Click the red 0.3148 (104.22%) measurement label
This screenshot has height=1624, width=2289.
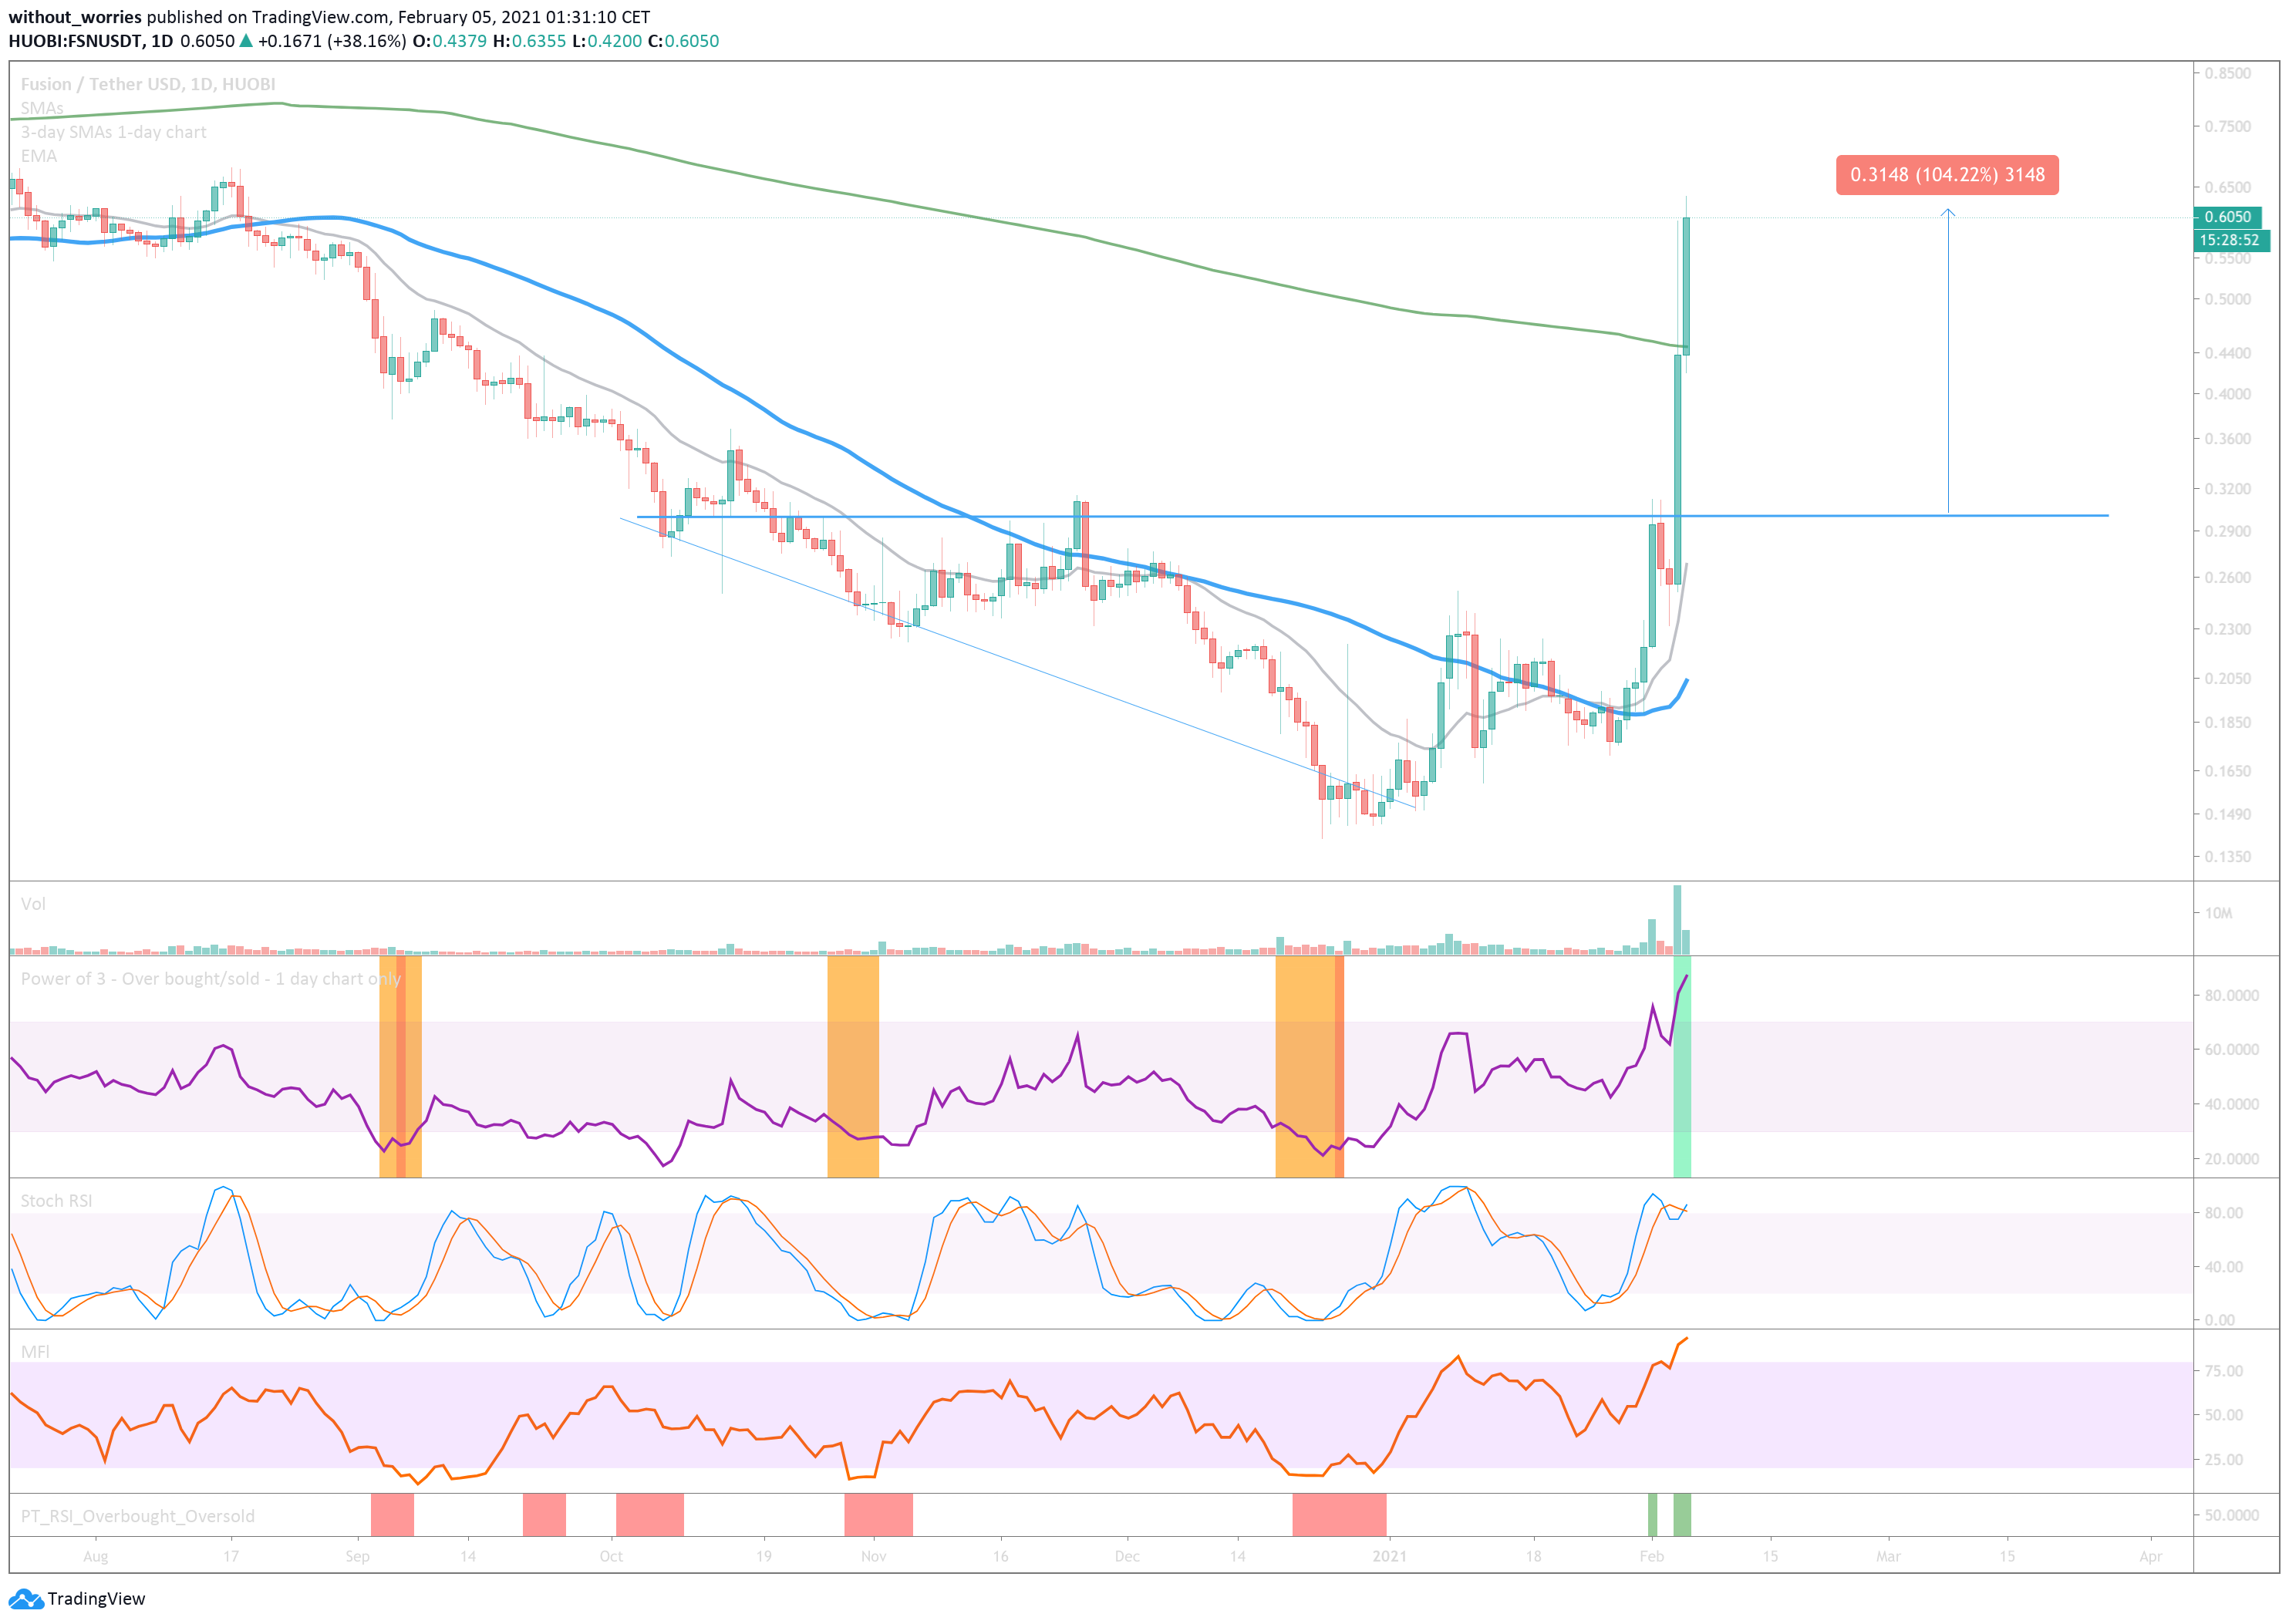click(1947, 175)
